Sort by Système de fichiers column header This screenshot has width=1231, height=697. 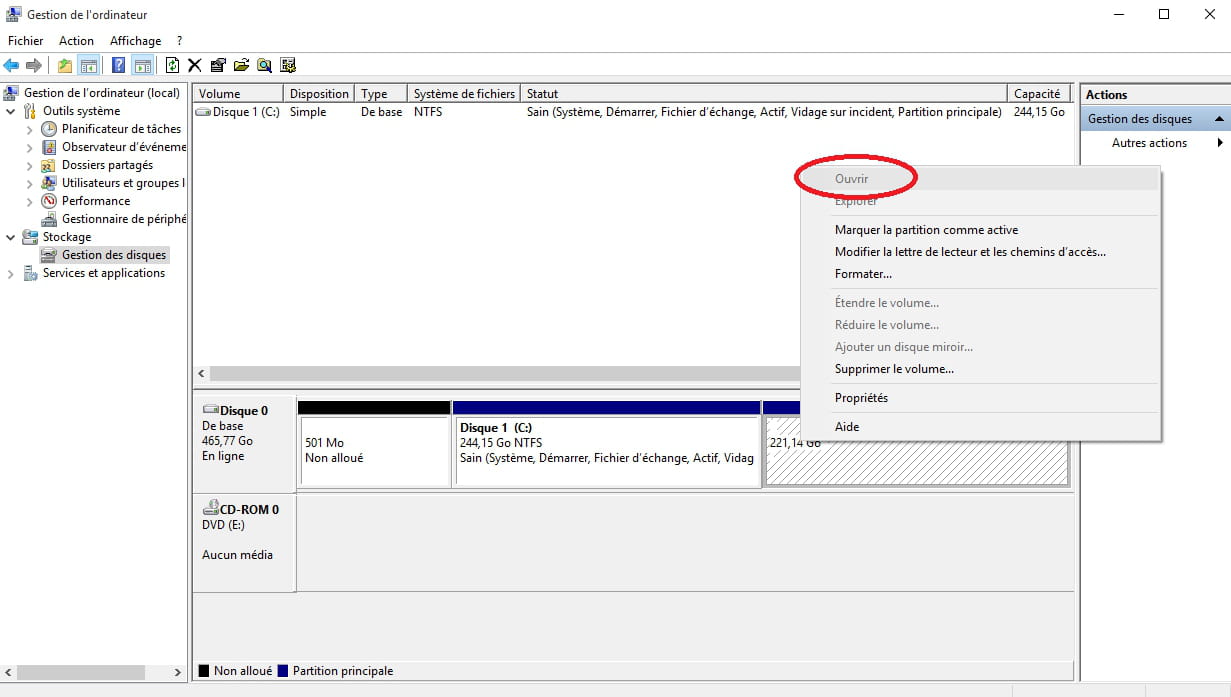[465, 94]
